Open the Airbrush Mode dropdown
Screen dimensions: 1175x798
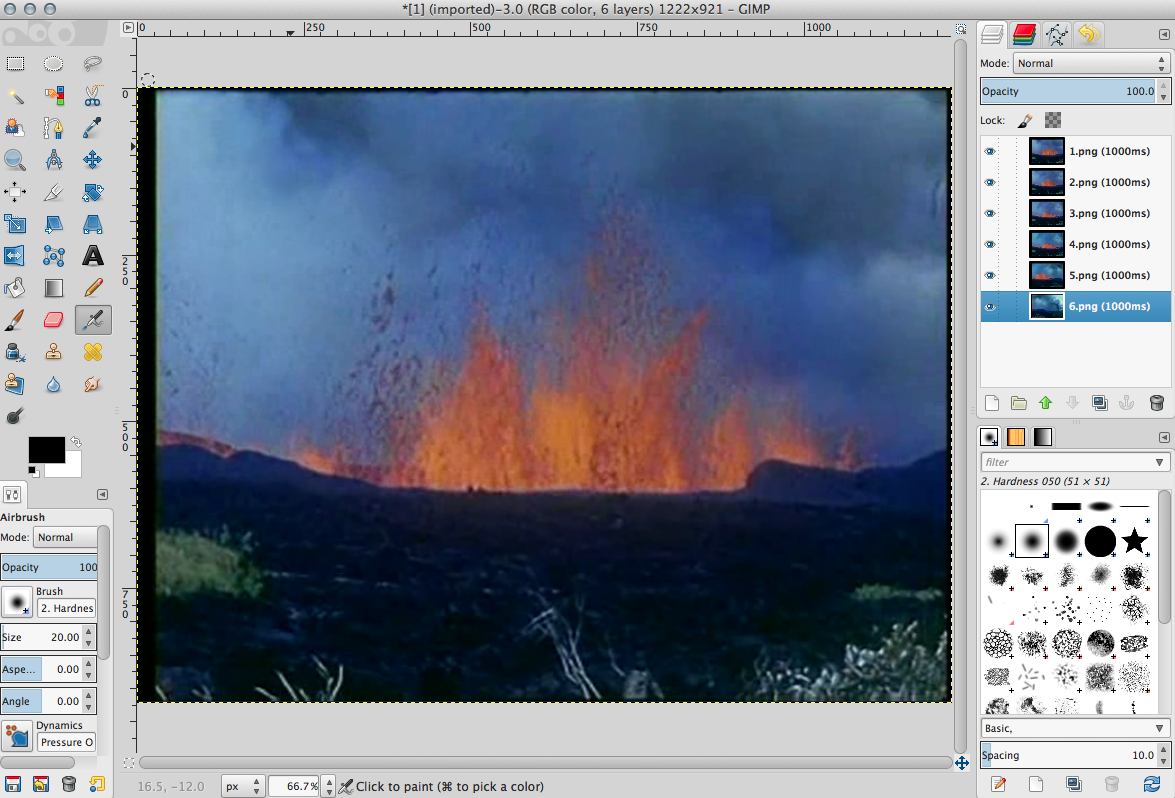click(65, 537)
